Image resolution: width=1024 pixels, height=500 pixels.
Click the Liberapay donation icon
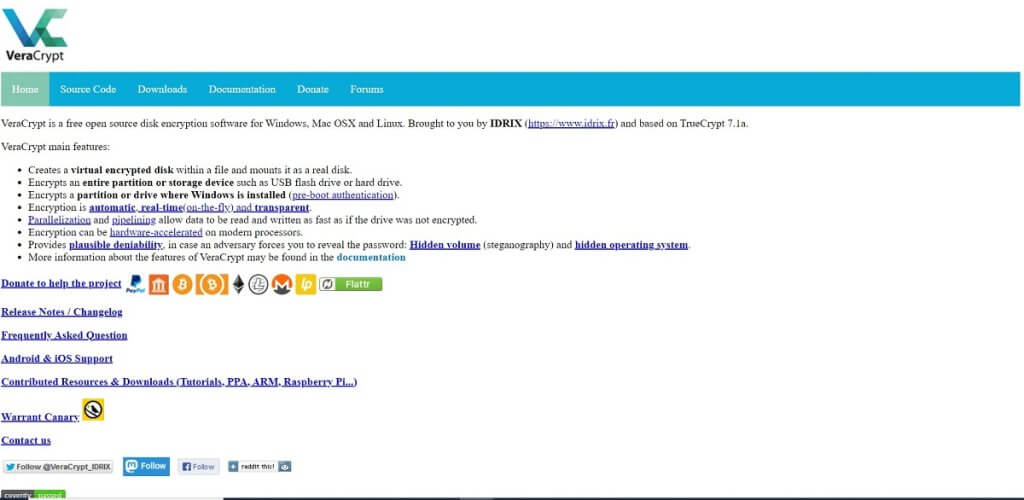click(x=305, y=285)
